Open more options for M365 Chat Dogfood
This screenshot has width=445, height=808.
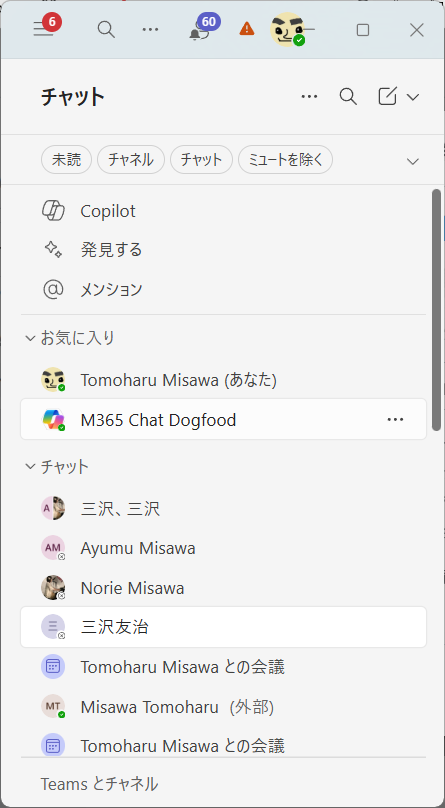395,419
